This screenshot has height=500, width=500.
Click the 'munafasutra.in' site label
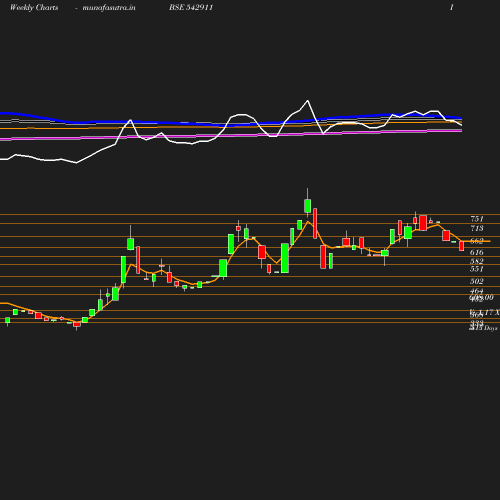109,7
